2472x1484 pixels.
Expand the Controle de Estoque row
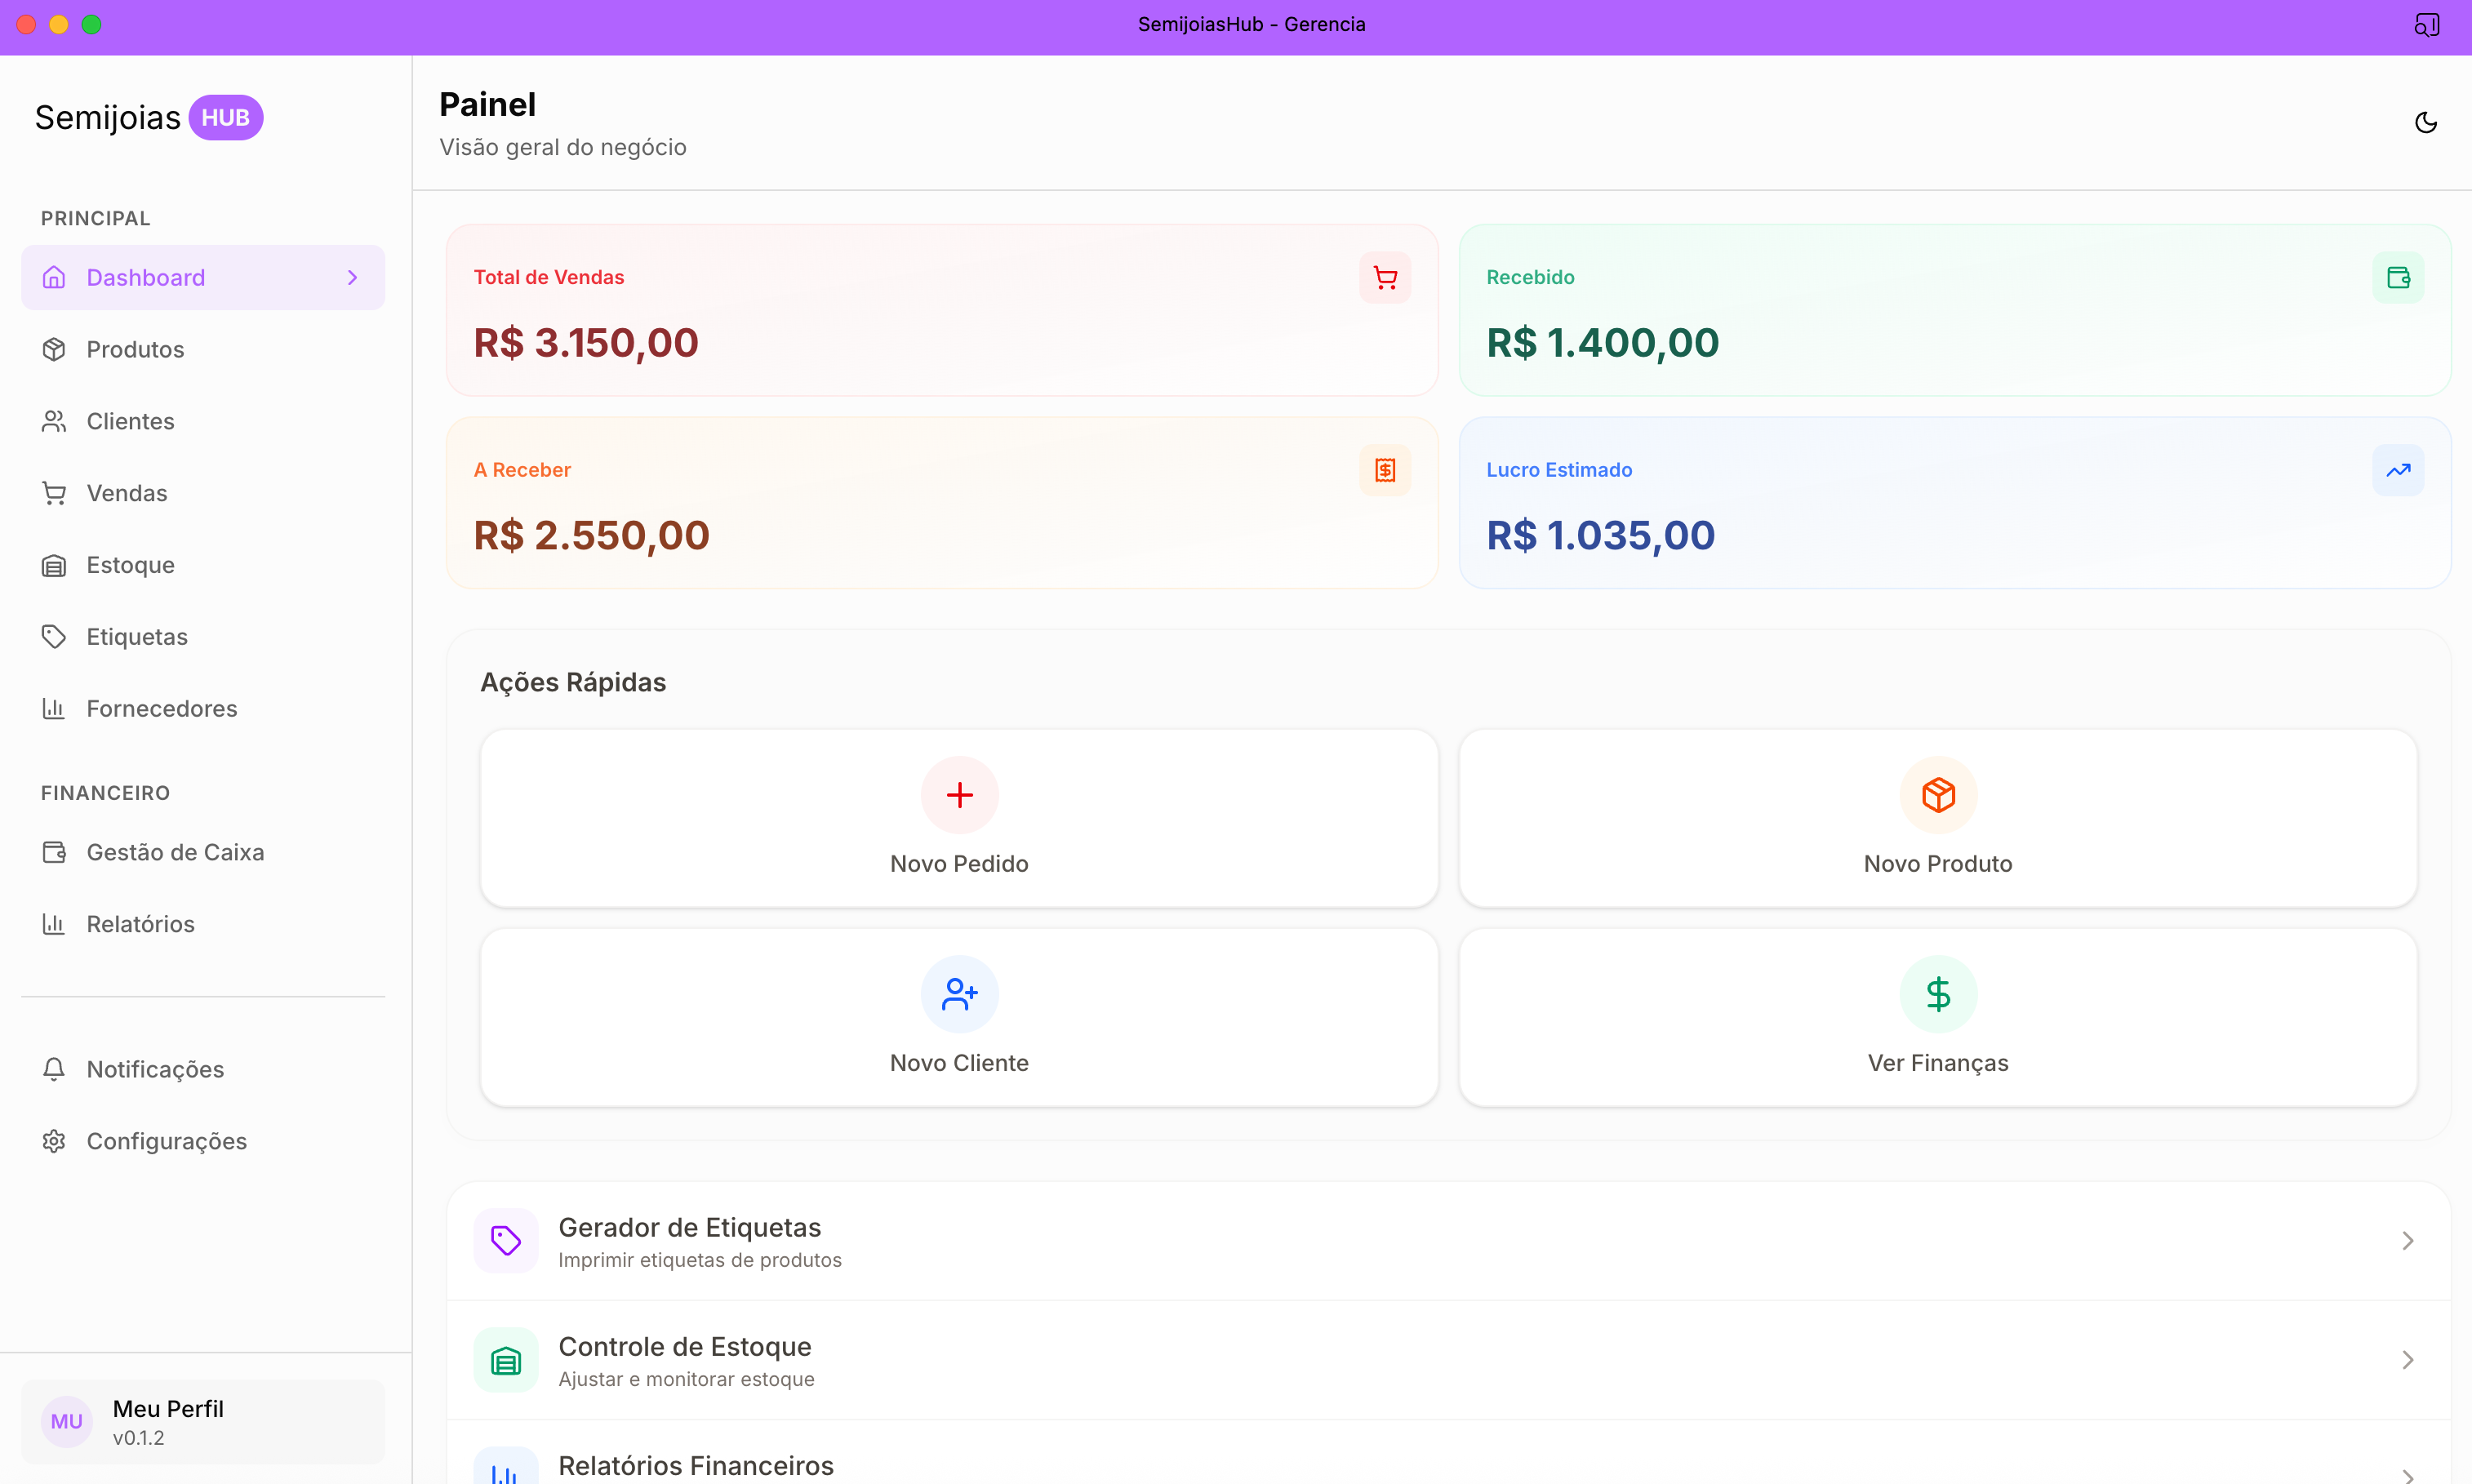(2408, 1360)
